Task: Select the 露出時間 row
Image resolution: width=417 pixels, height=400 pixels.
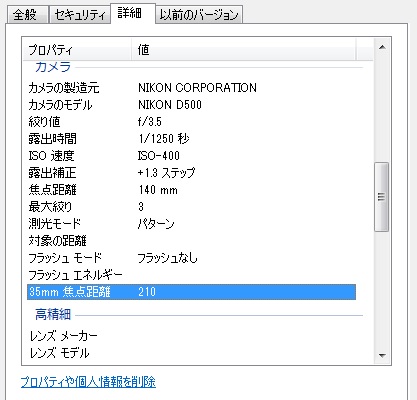Action: (x=191, y=139)
